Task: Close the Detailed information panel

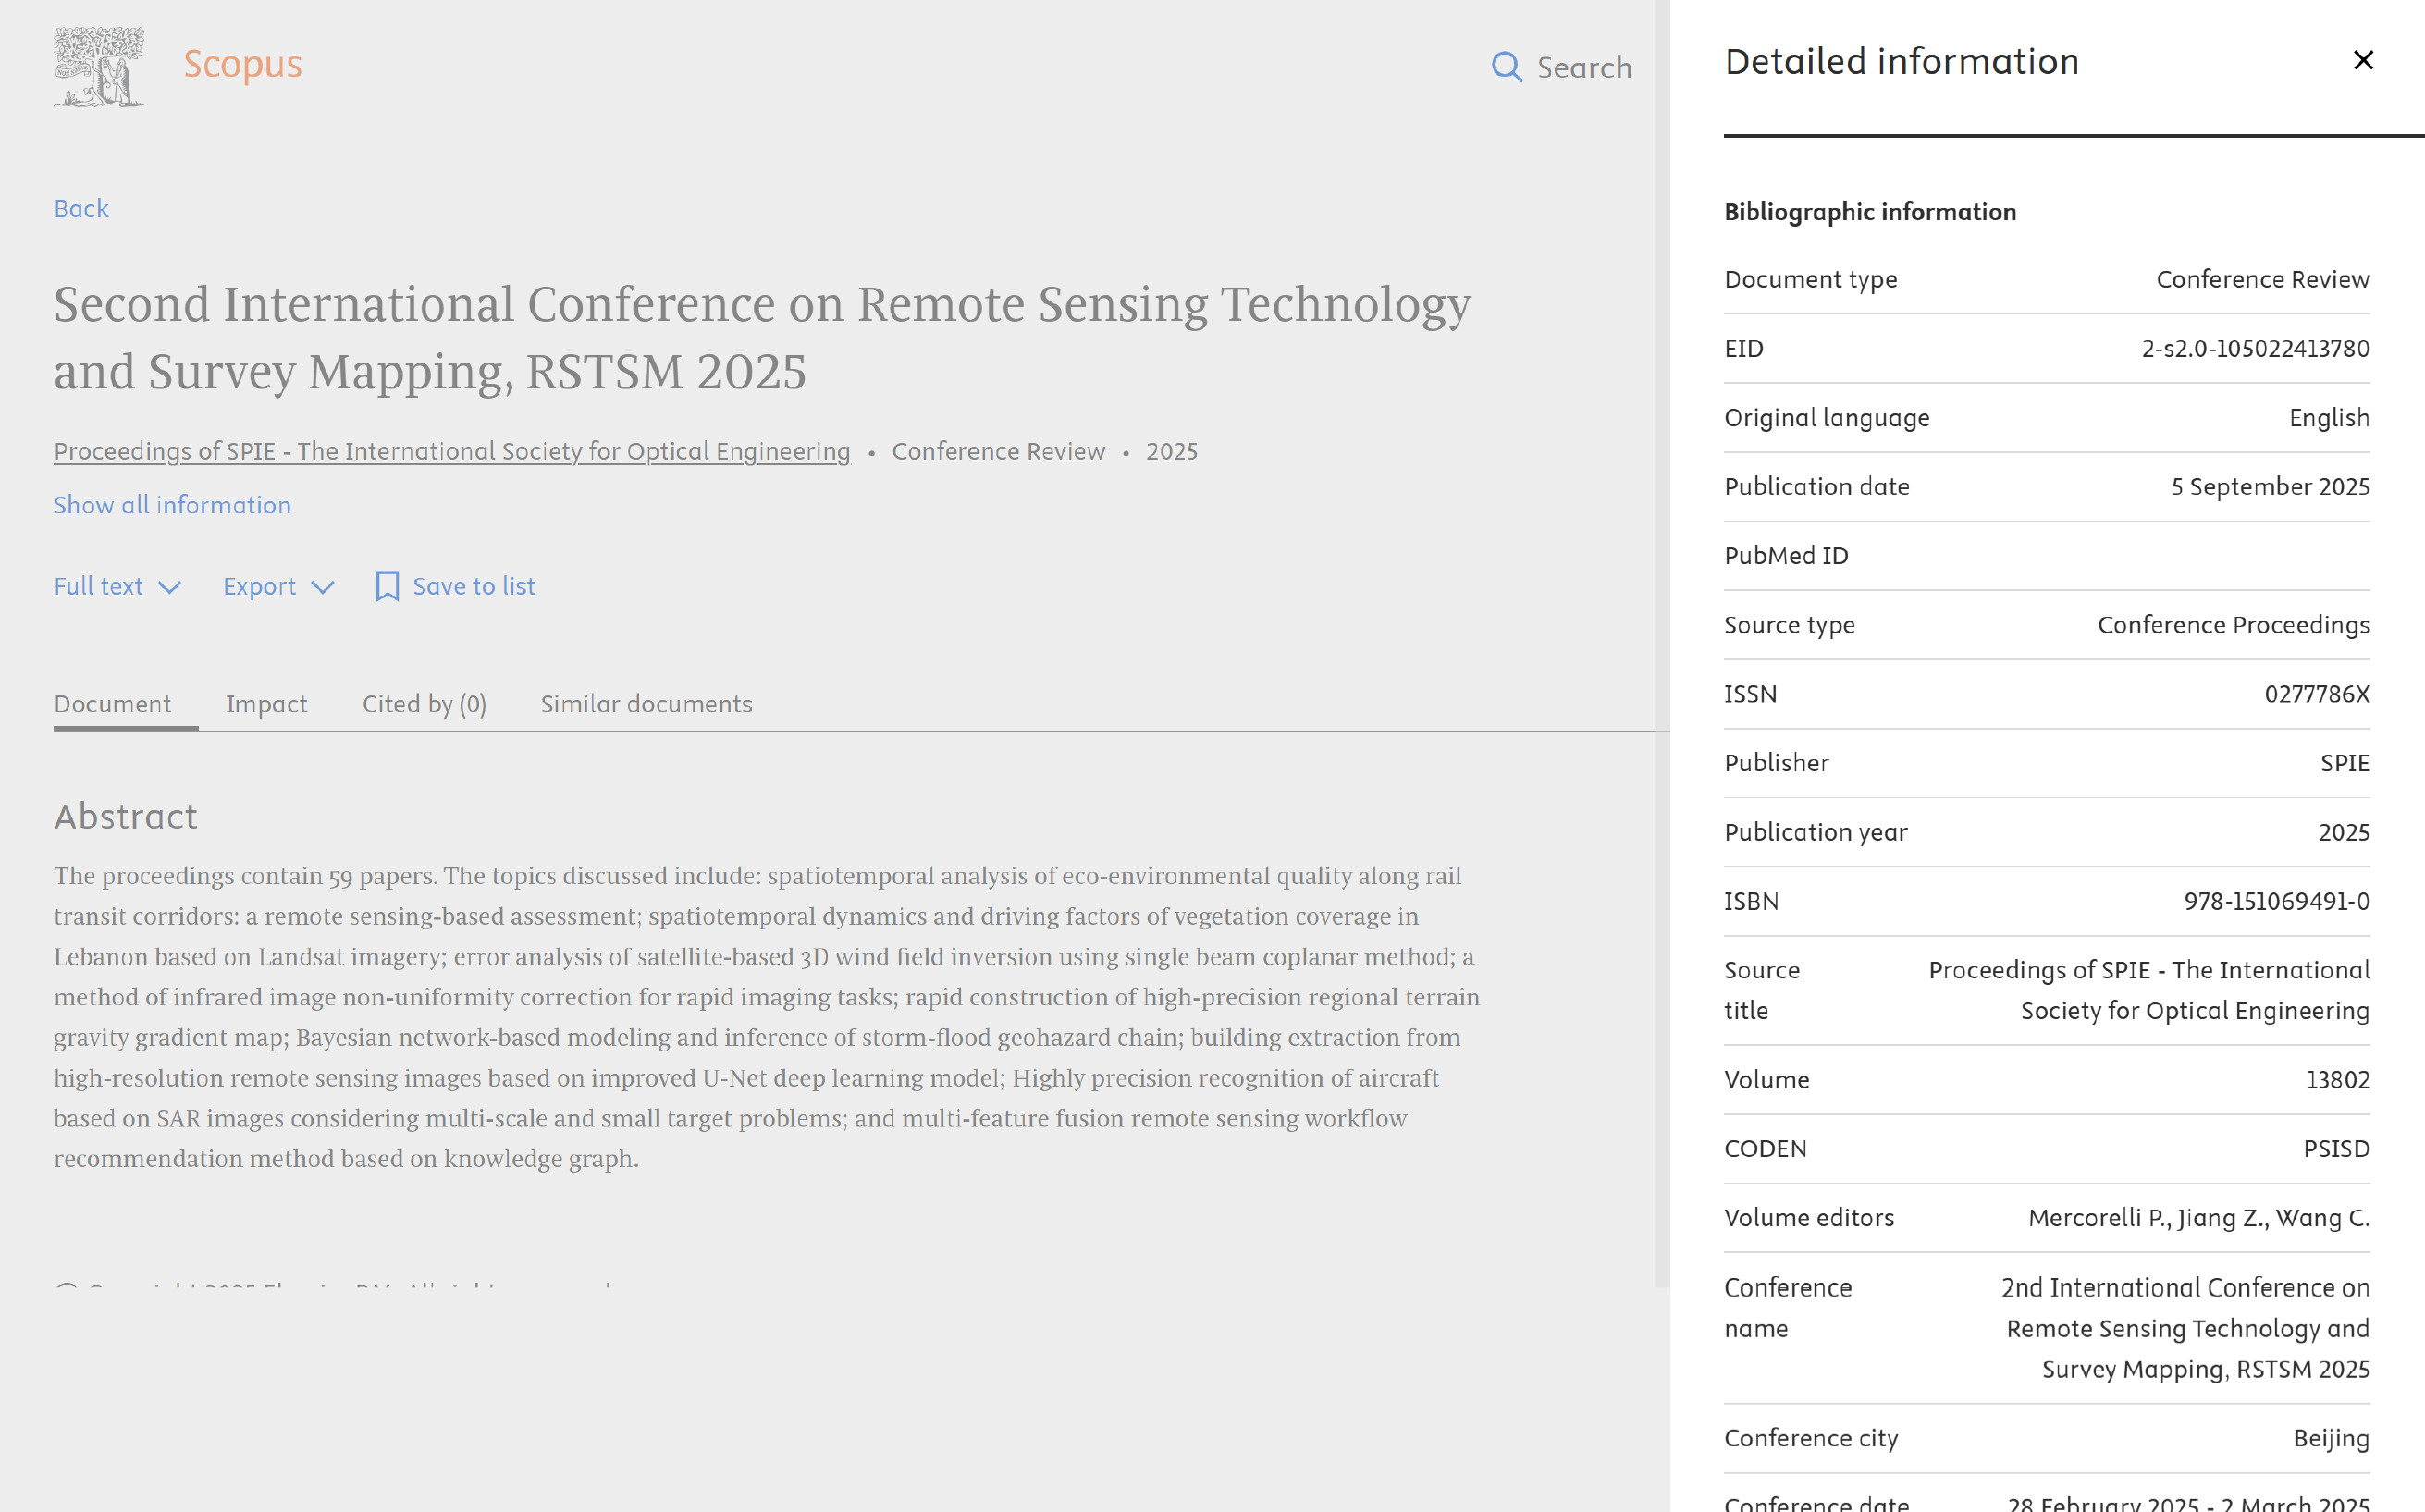Action: pyautogui.click(x=2363, y=60)
